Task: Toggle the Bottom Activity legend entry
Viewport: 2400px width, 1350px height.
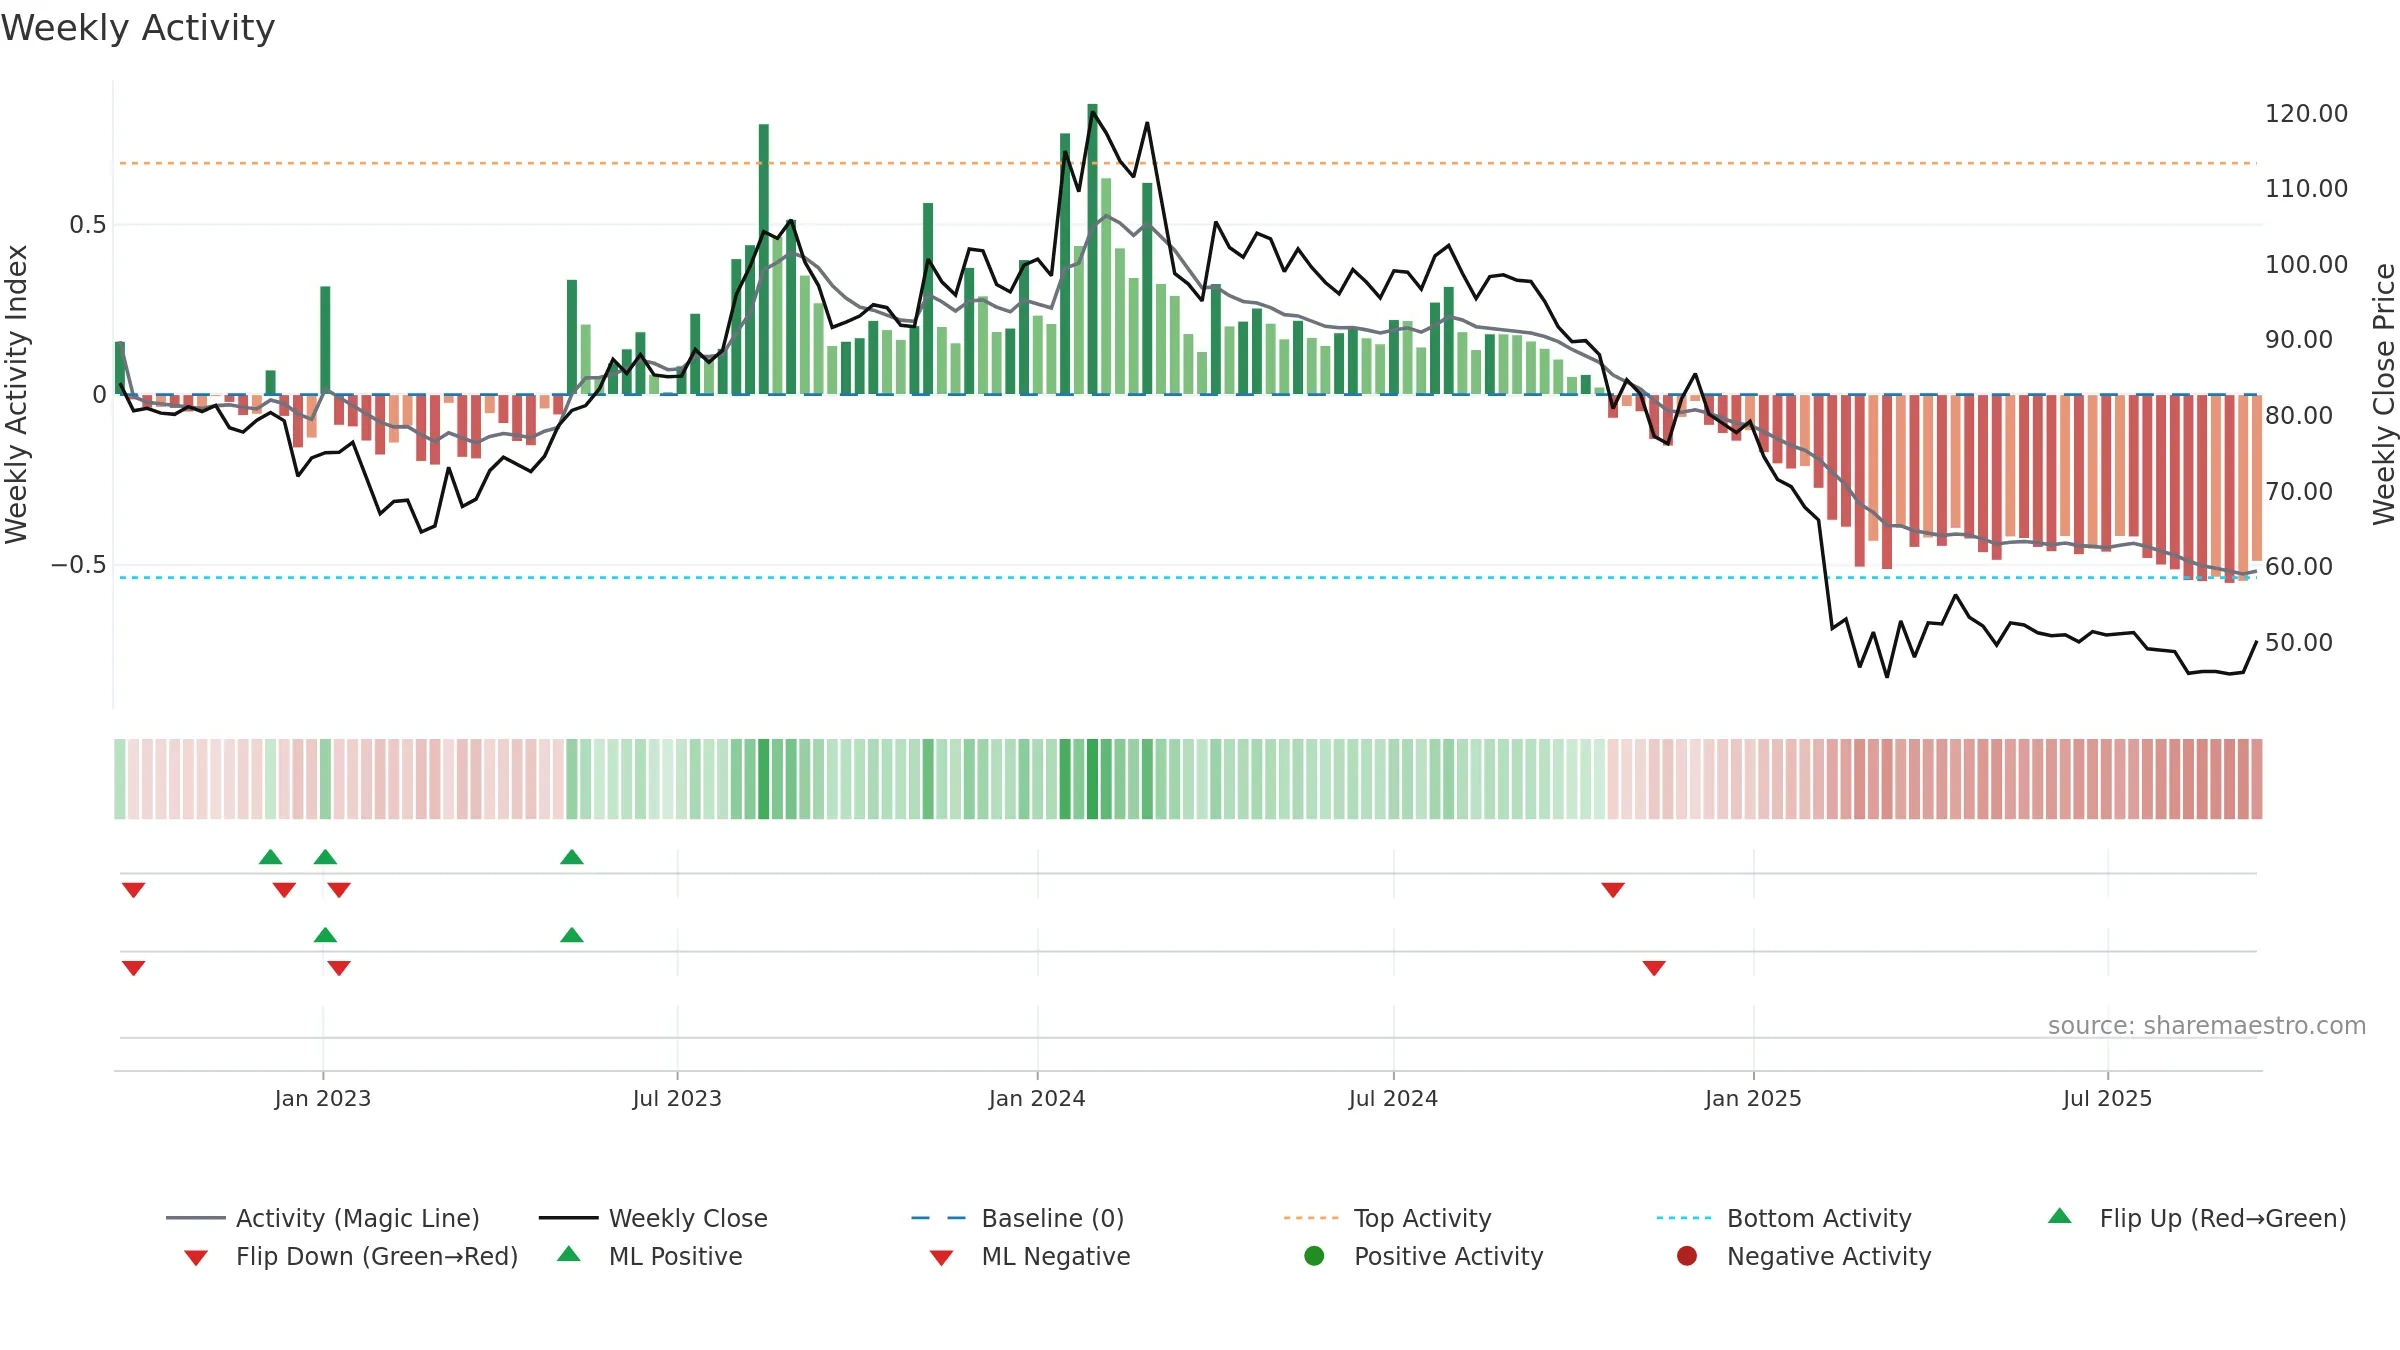Action: [1784, 1218]
